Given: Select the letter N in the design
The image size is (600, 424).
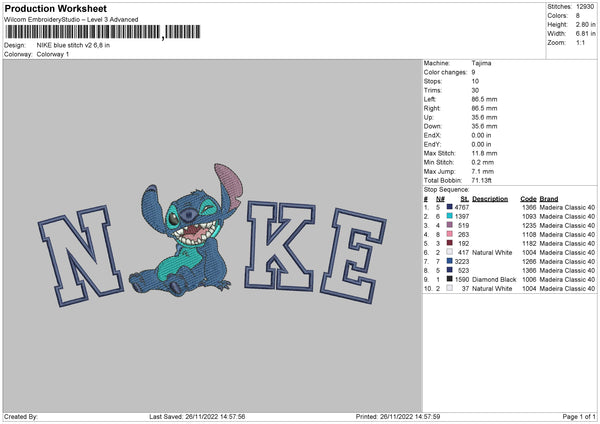Looking at the screenshot, I should [80, 261].
